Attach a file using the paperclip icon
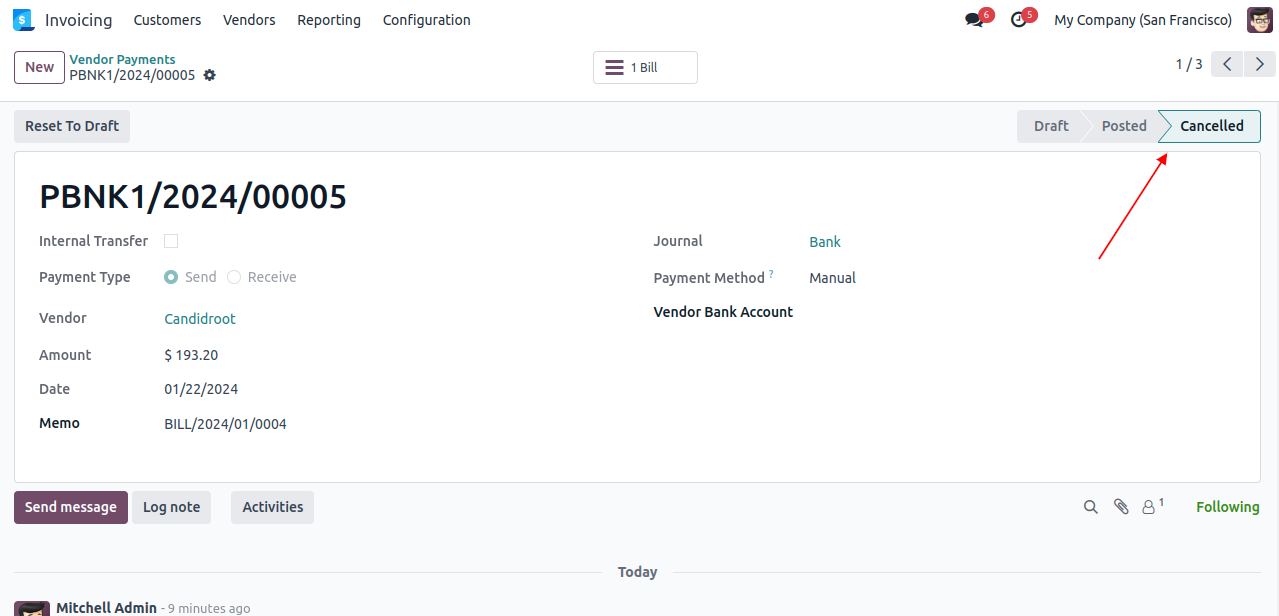The width and height of the screenshot is (1279, 616). [x=1121, y=507]
